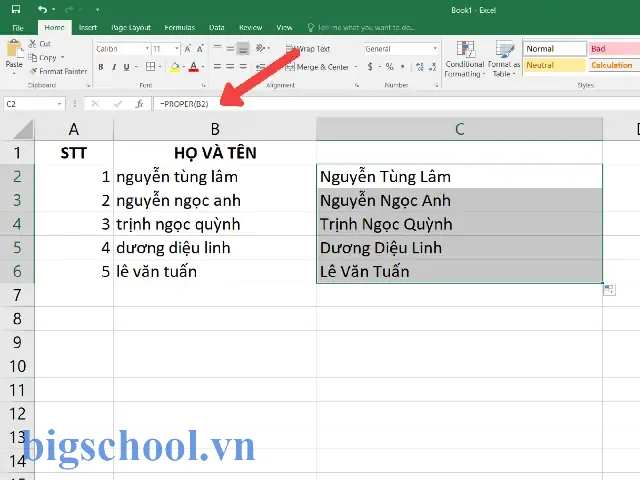
Task: Click Merge & Center
Action: pyautogui.click(x=317, y=67)
